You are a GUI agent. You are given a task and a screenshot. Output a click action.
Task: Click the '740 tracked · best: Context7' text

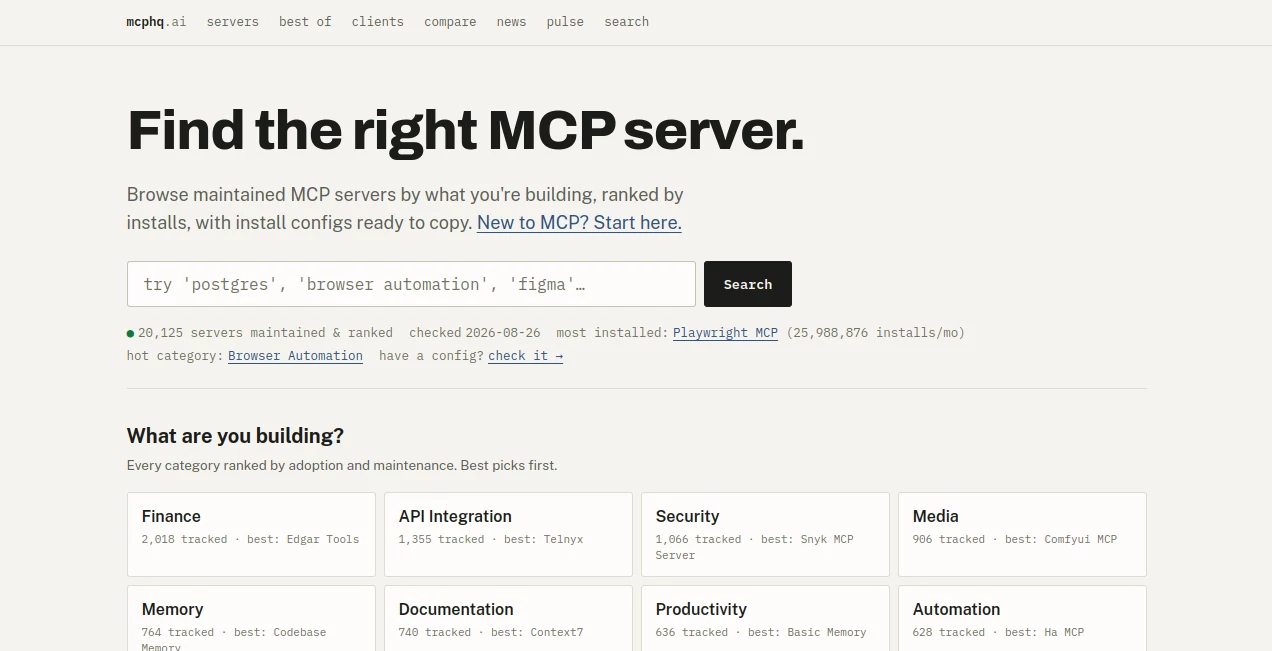(491, 632)
